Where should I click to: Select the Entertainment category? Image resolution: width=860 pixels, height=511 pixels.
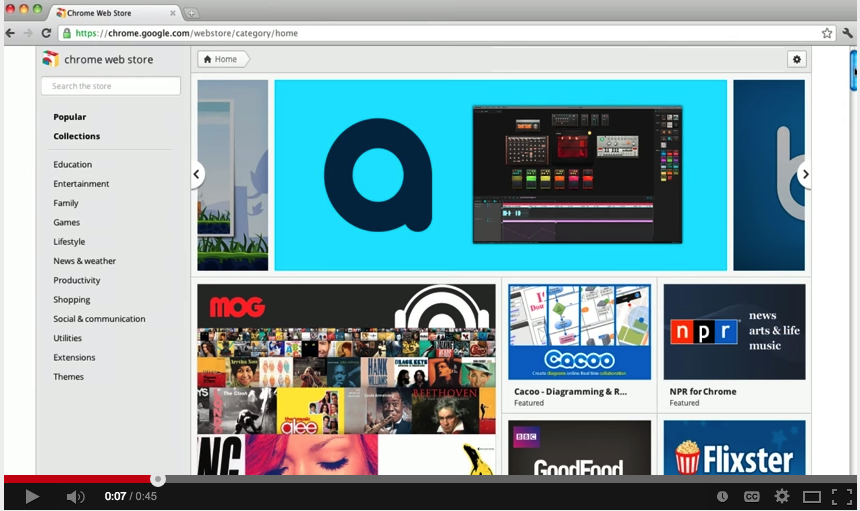[81, 184]
